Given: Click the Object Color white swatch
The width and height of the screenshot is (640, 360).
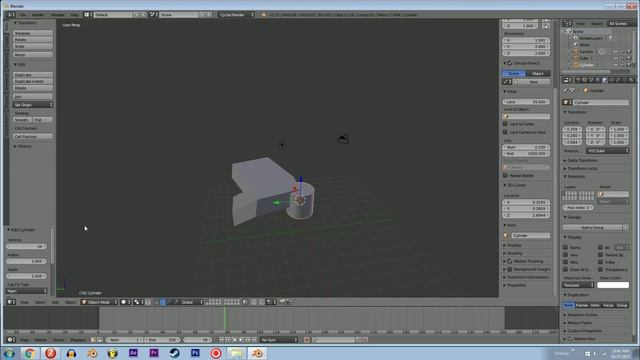Looking at the screenshot, I should tap(613, 285).
